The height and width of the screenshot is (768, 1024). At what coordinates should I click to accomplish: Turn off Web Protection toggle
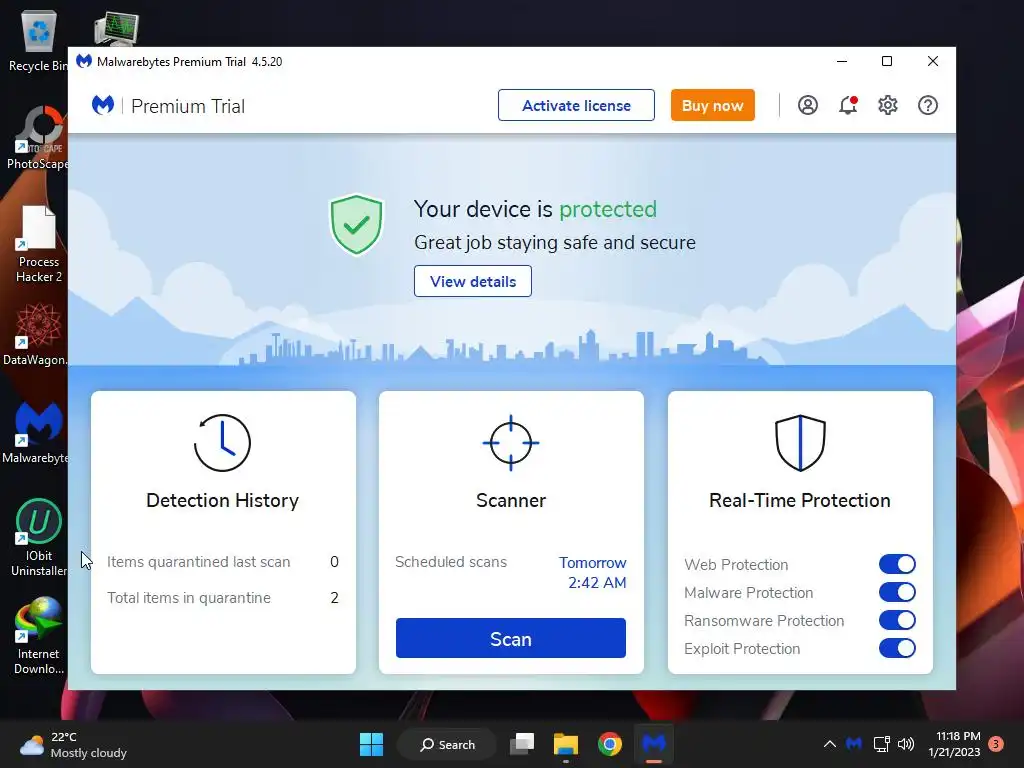click(897, 564)
